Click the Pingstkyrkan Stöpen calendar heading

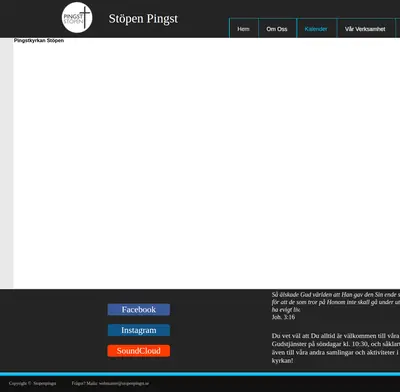(x=39, y=40)
